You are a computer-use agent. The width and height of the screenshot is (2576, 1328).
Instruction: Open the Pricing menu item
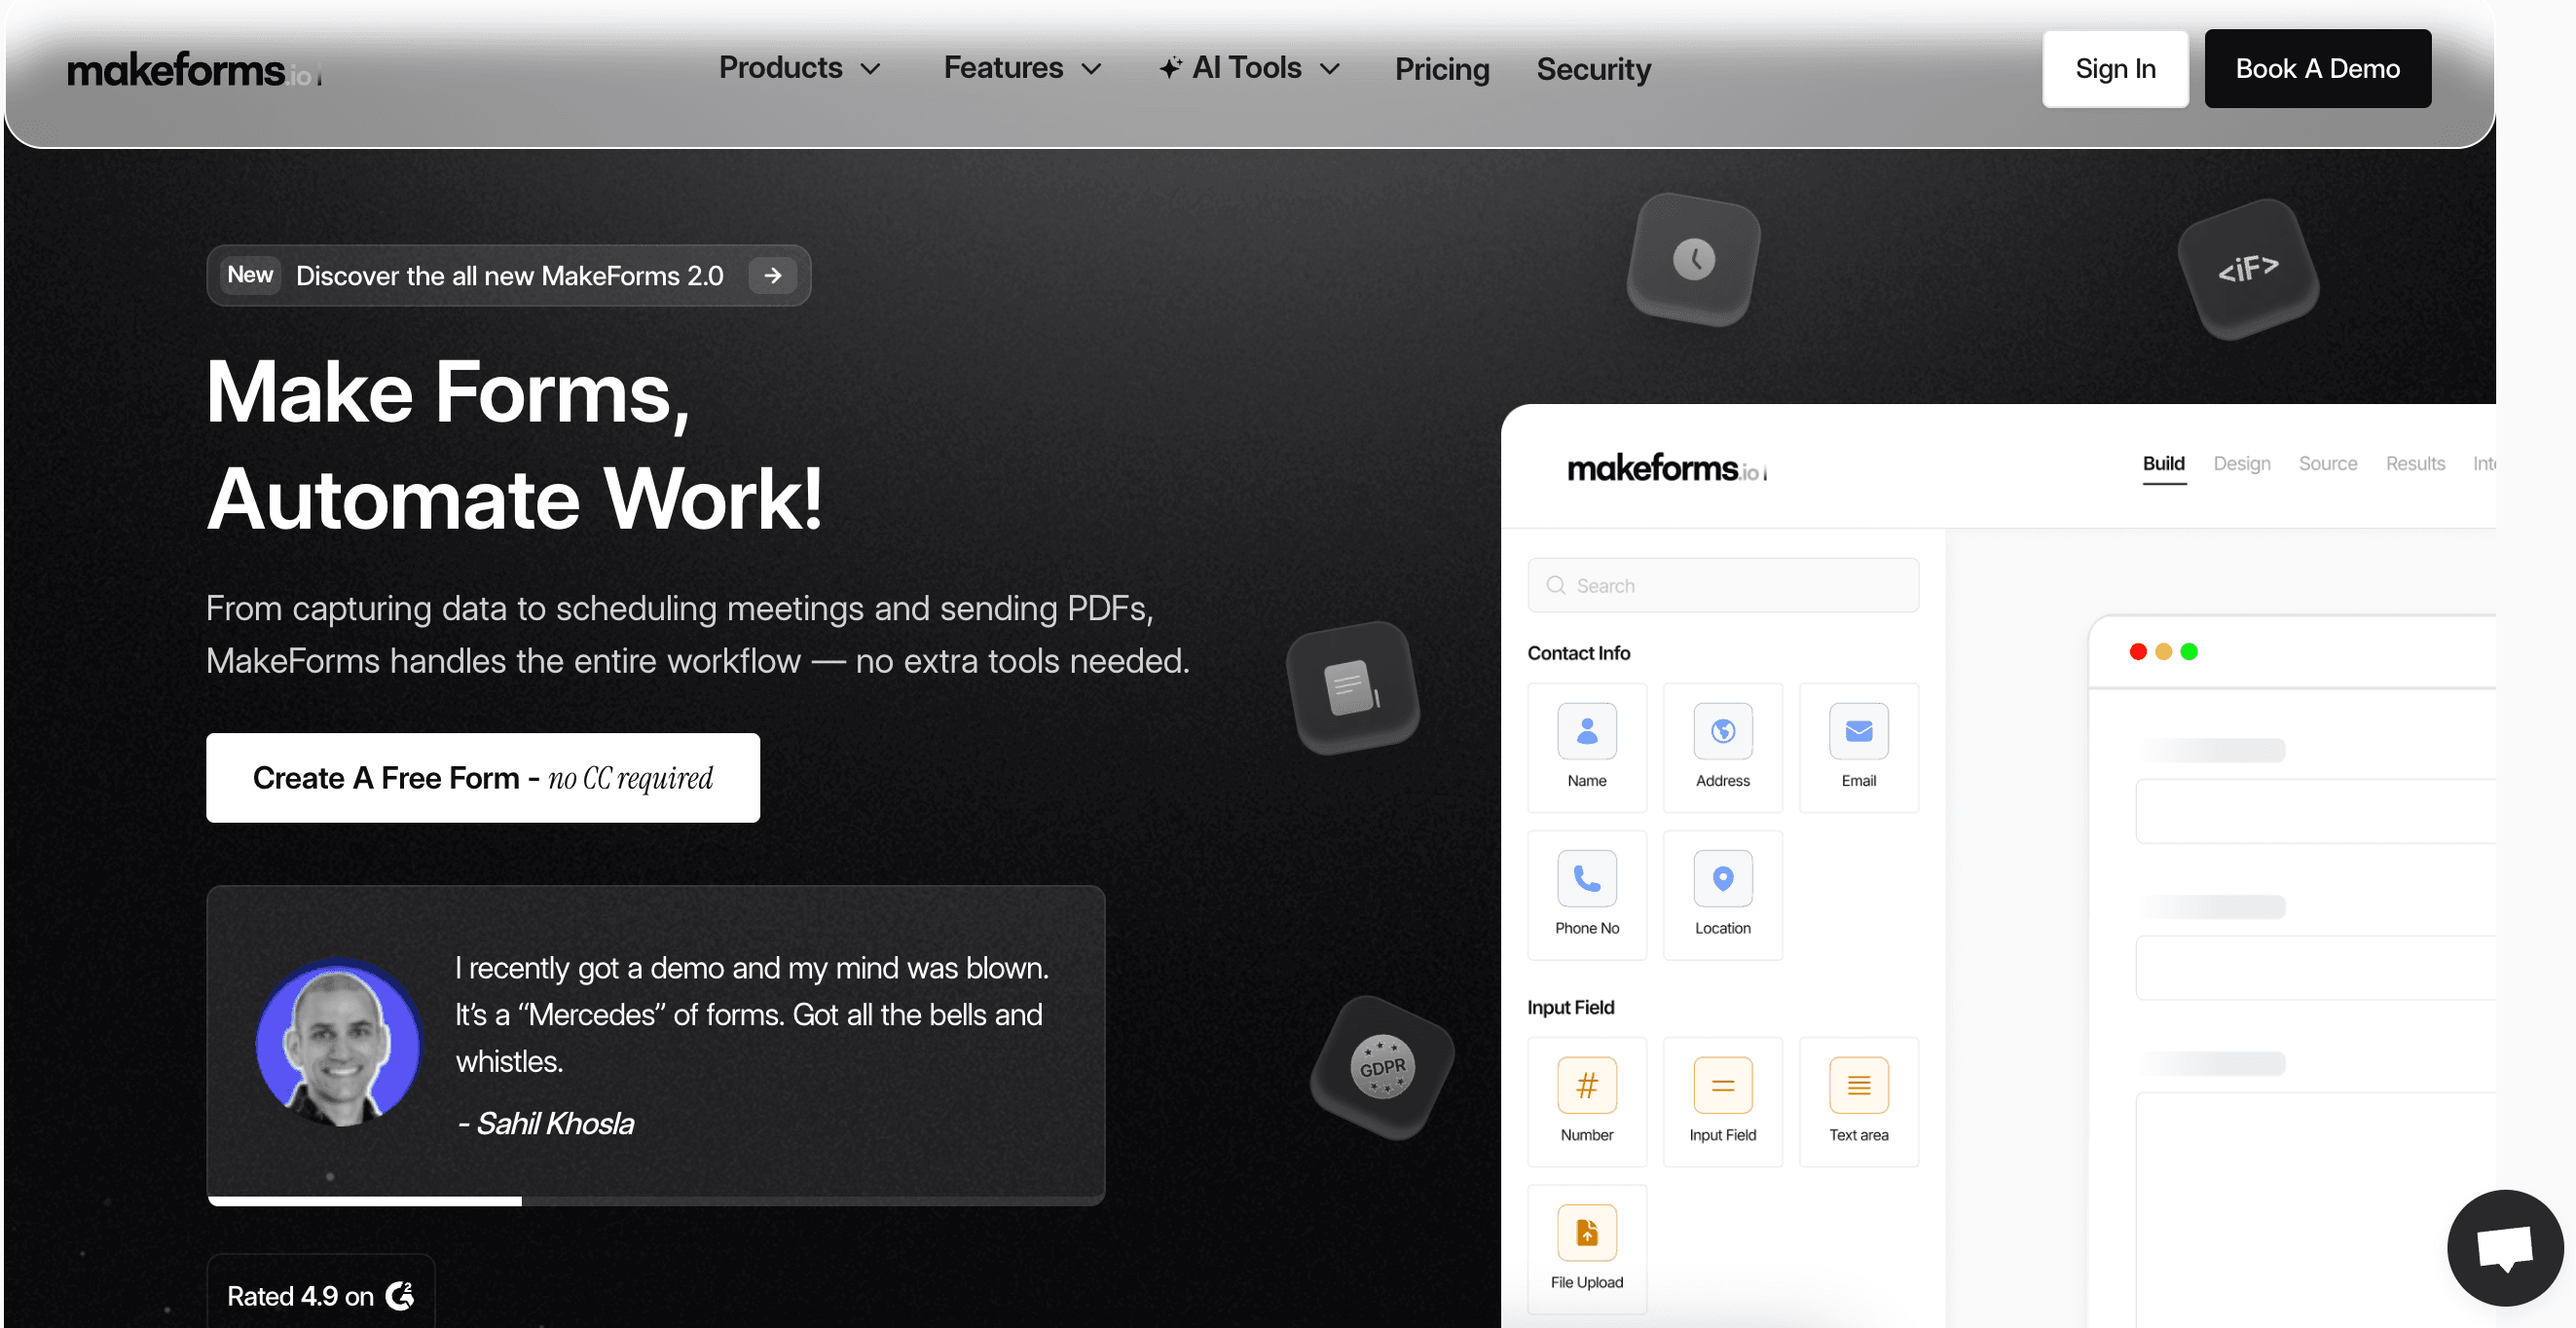(x=1441, y=69)
